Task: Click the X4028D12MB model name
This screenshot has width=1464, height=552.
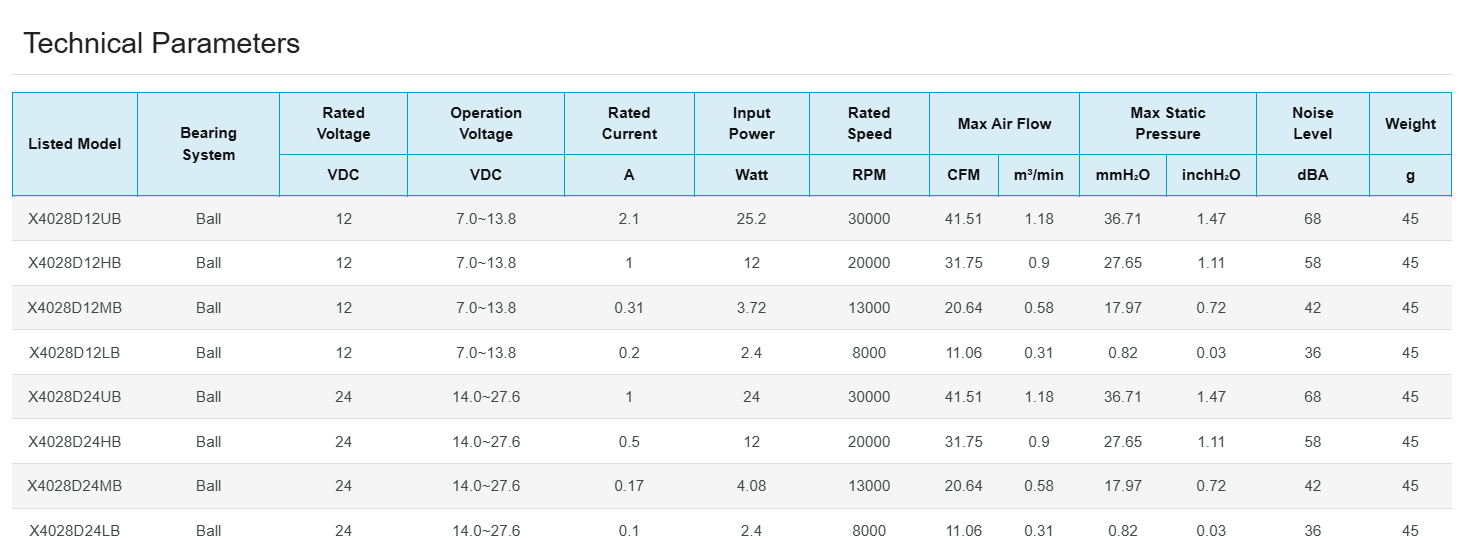Action: pyautogui.click(x=75, y=308)
